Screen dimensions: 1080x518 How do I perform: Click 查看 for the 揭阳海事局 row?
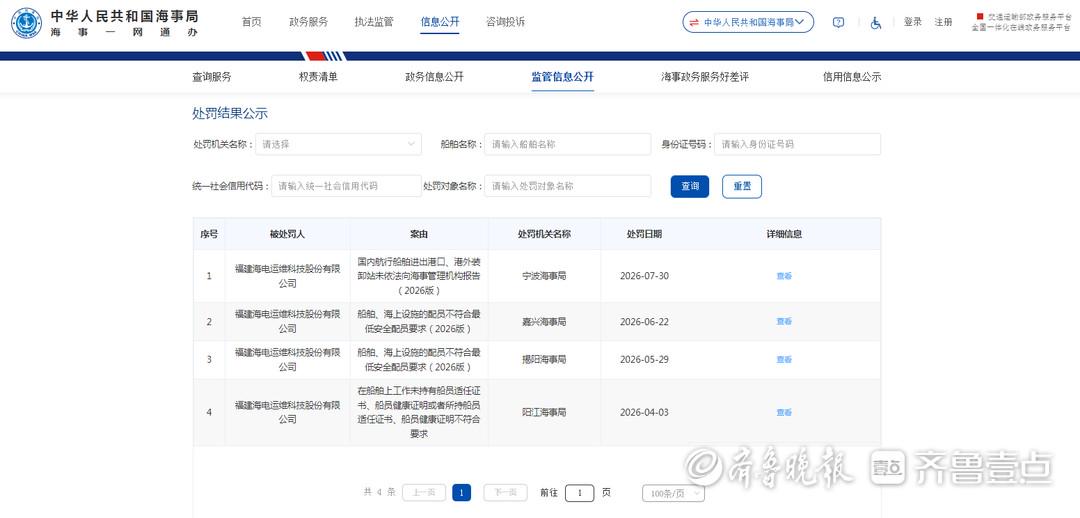pos(784,360)
